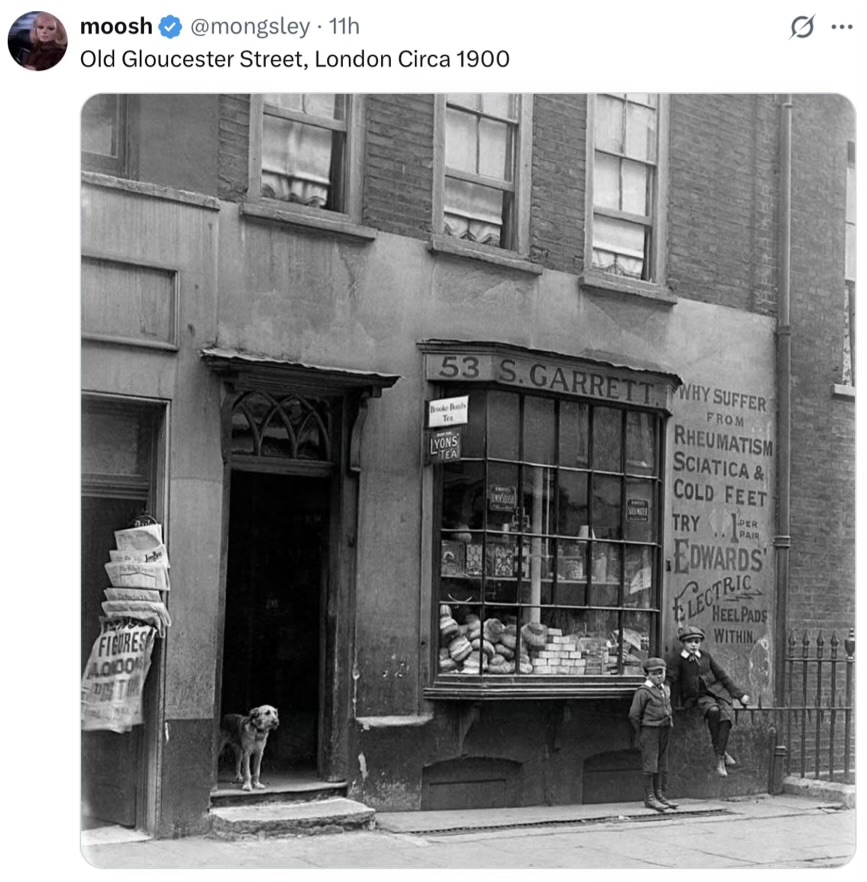Open moosh's profile avatar picture
Viewport: 867px width, 882px height.
(38, 40)
